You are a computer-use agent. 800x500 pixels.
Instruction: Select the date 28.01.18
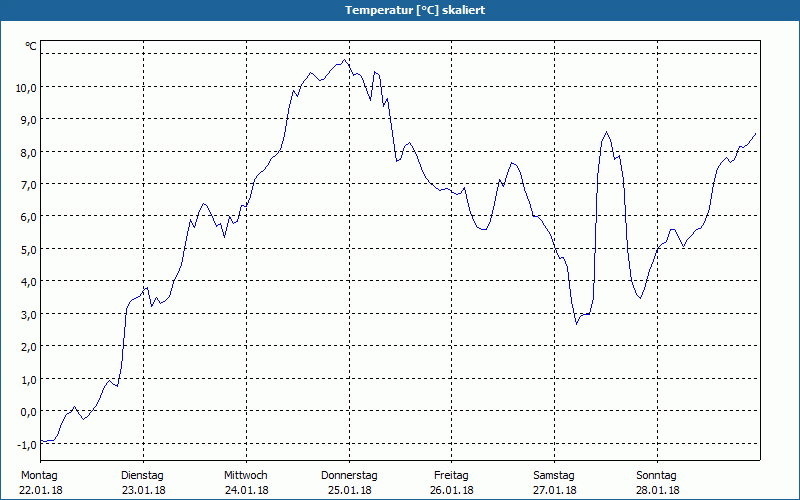point(658,490)
